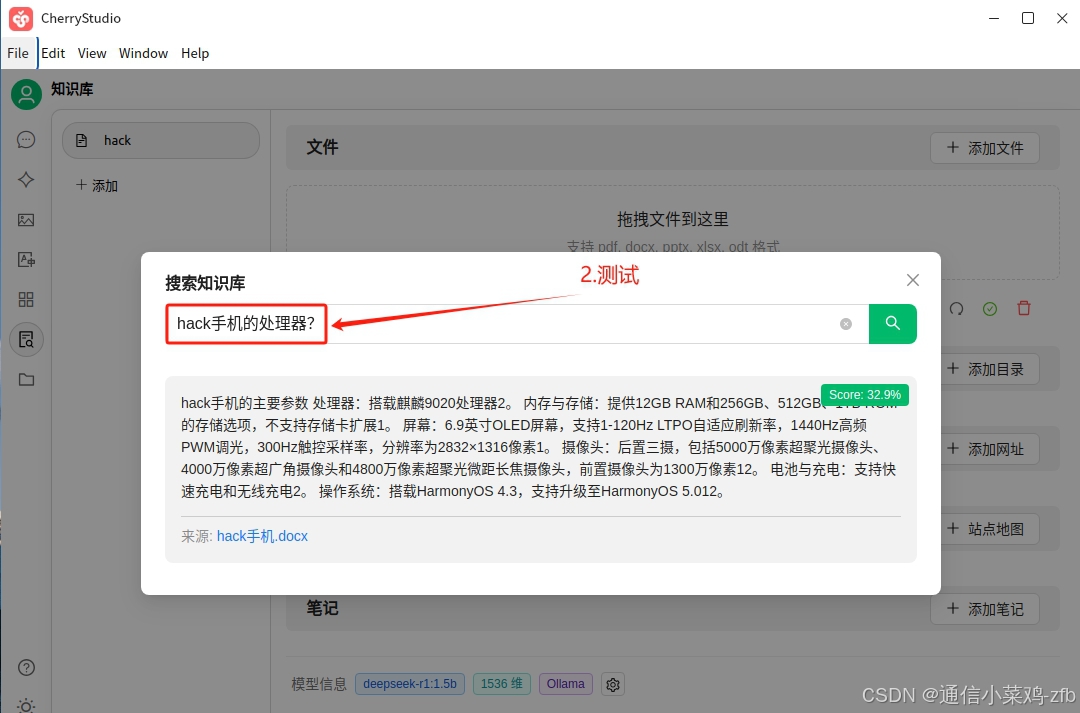Open the agents sparkle icon in sidebar
The image size is (1080, 713).
pyautogui.click(x=26, y=180)
